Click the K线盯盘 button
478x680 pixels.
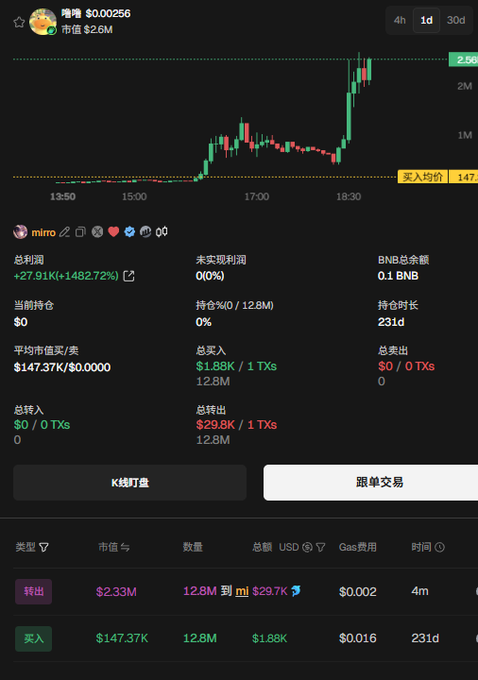click(130, 483)
